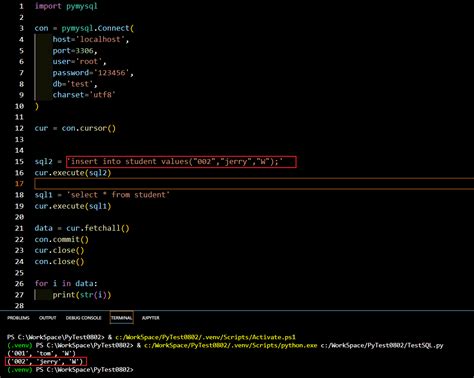
Task: Switch to the PROBLEMS panel tab
Action: pyautogui.click(x=18, y=318)
